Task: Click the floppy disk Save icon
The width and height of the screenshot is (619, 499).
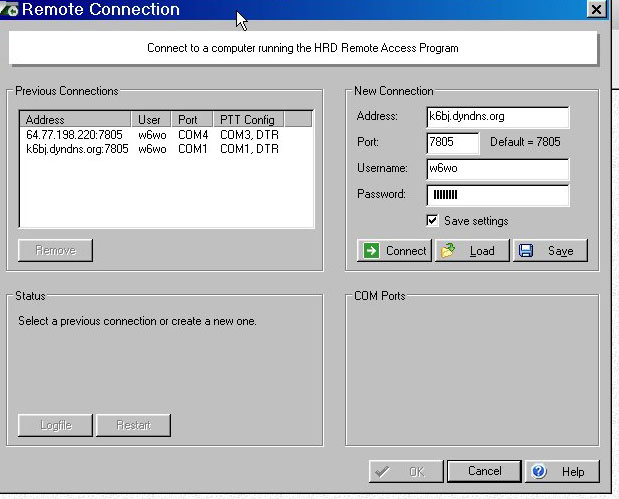Action: [526, 251]
